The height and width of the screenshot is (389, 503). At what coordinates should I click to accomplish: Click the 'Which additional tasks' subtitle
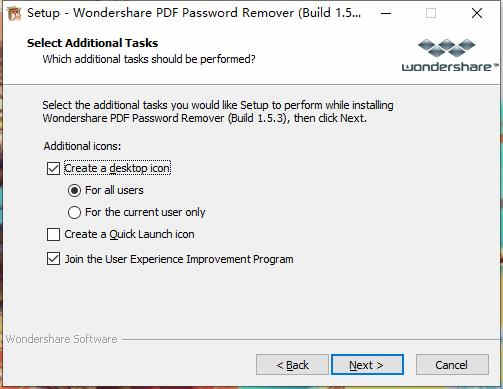pos(149,59)
